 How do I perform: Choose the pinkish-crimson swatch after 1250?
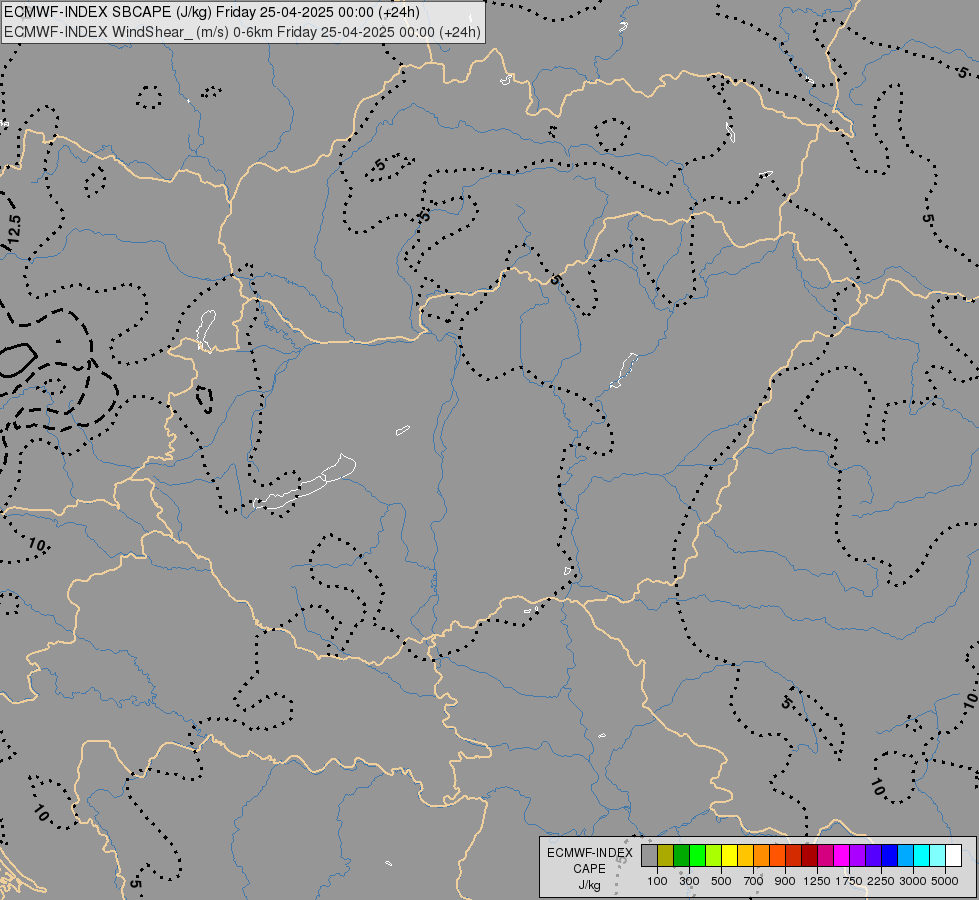[x=825, y=856]
